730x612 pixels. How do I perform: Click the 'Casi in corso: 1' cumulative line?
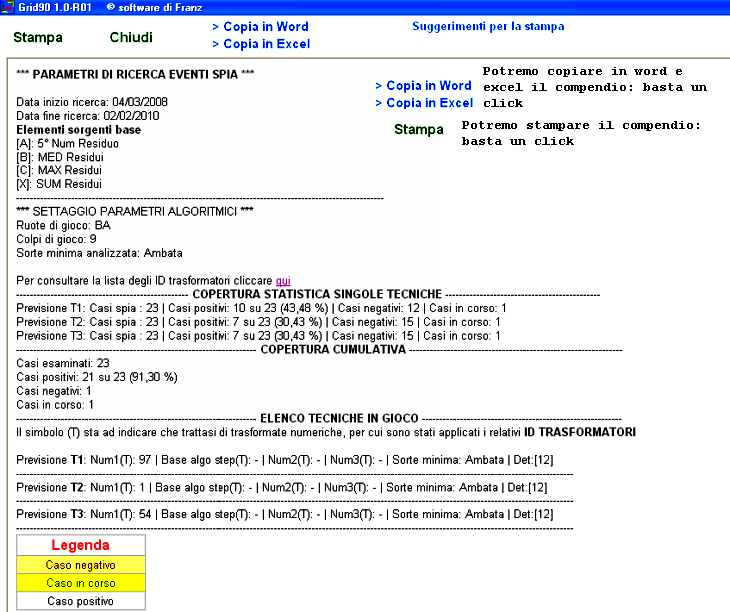(x=55, y=405)
